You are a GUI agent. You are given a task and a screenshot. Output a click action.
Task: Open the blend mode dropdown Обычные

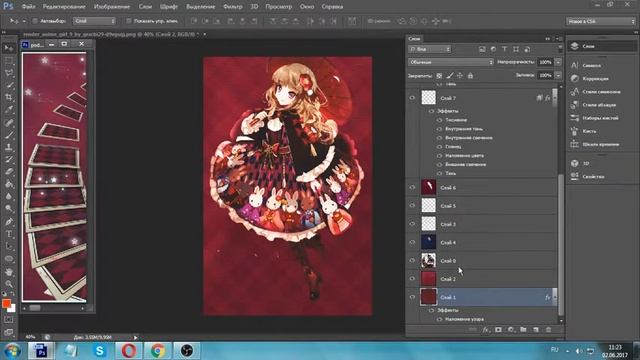tap(451, 62)
